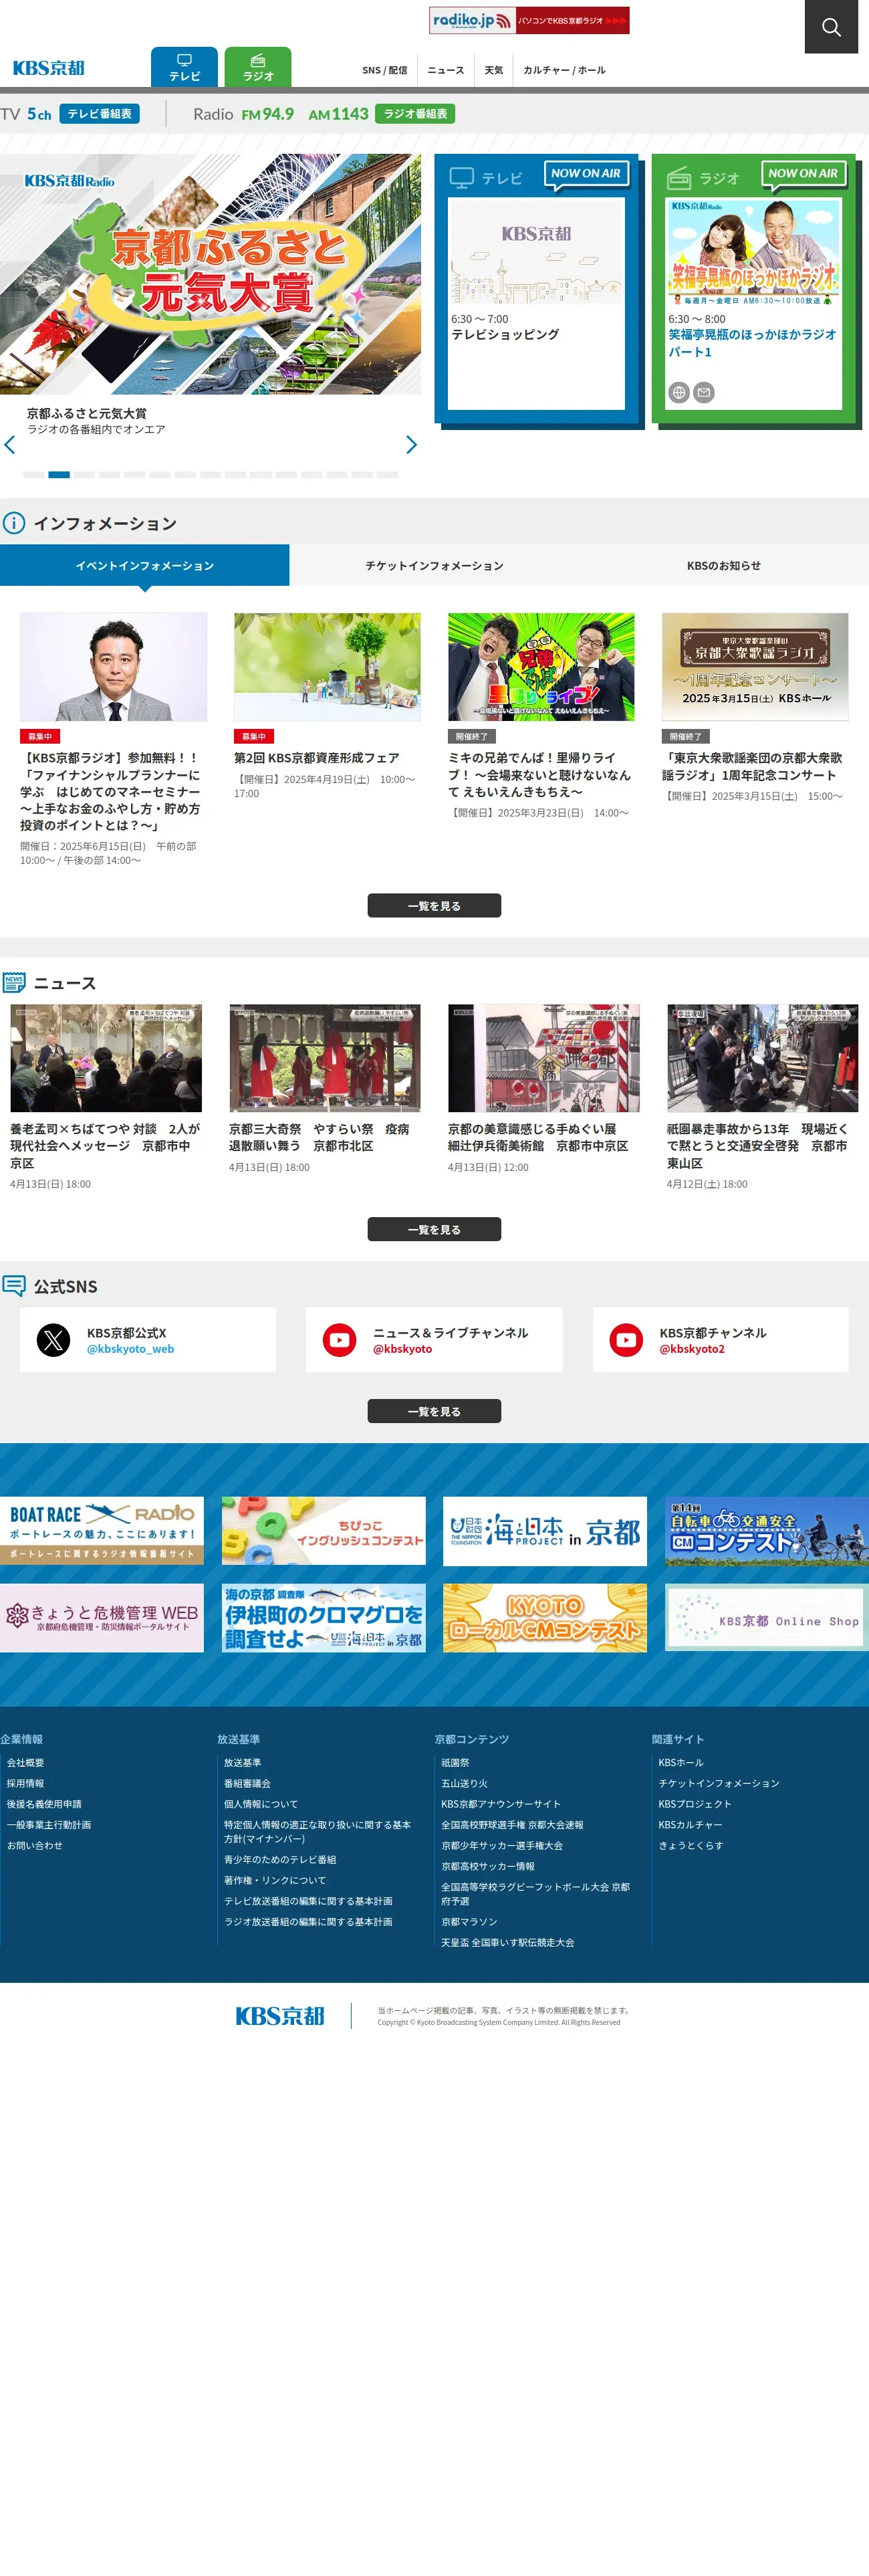The height and width of the screenshot is (2576, 869).
Task: Open the ファイナンシャルプランナー seminar event
Action: click(113, 740)
